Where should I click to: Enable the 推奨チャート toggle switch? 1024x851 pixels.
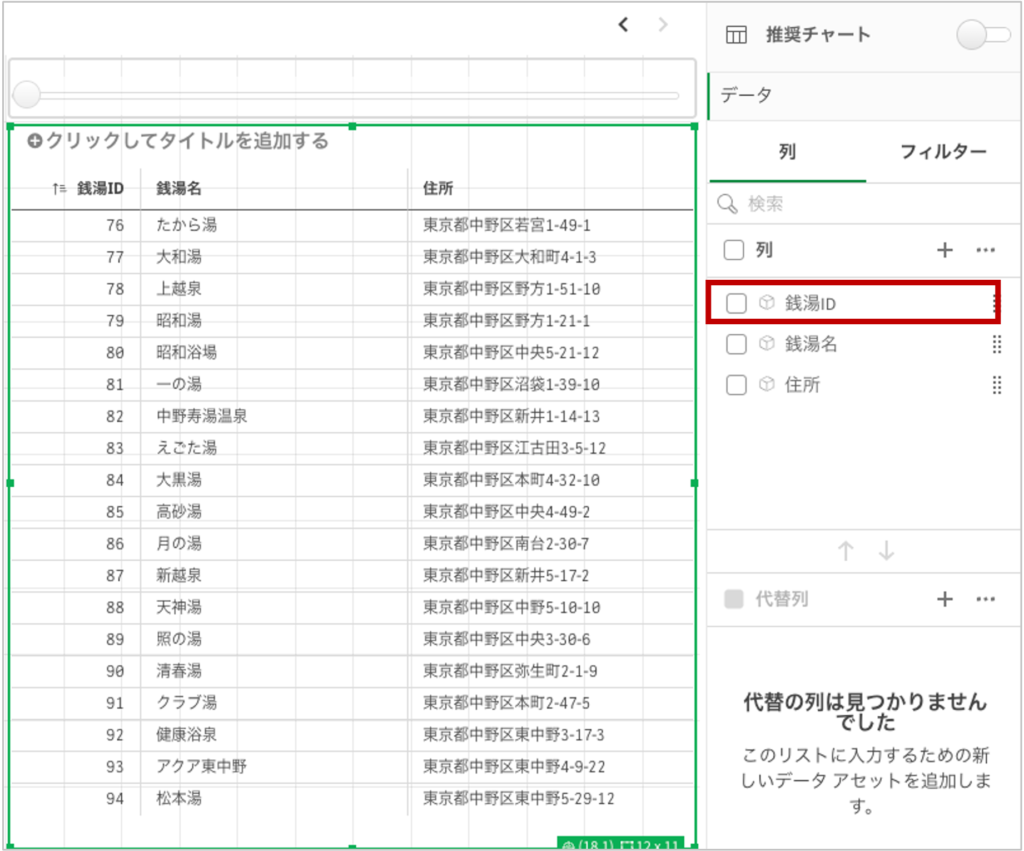(983, 35)
